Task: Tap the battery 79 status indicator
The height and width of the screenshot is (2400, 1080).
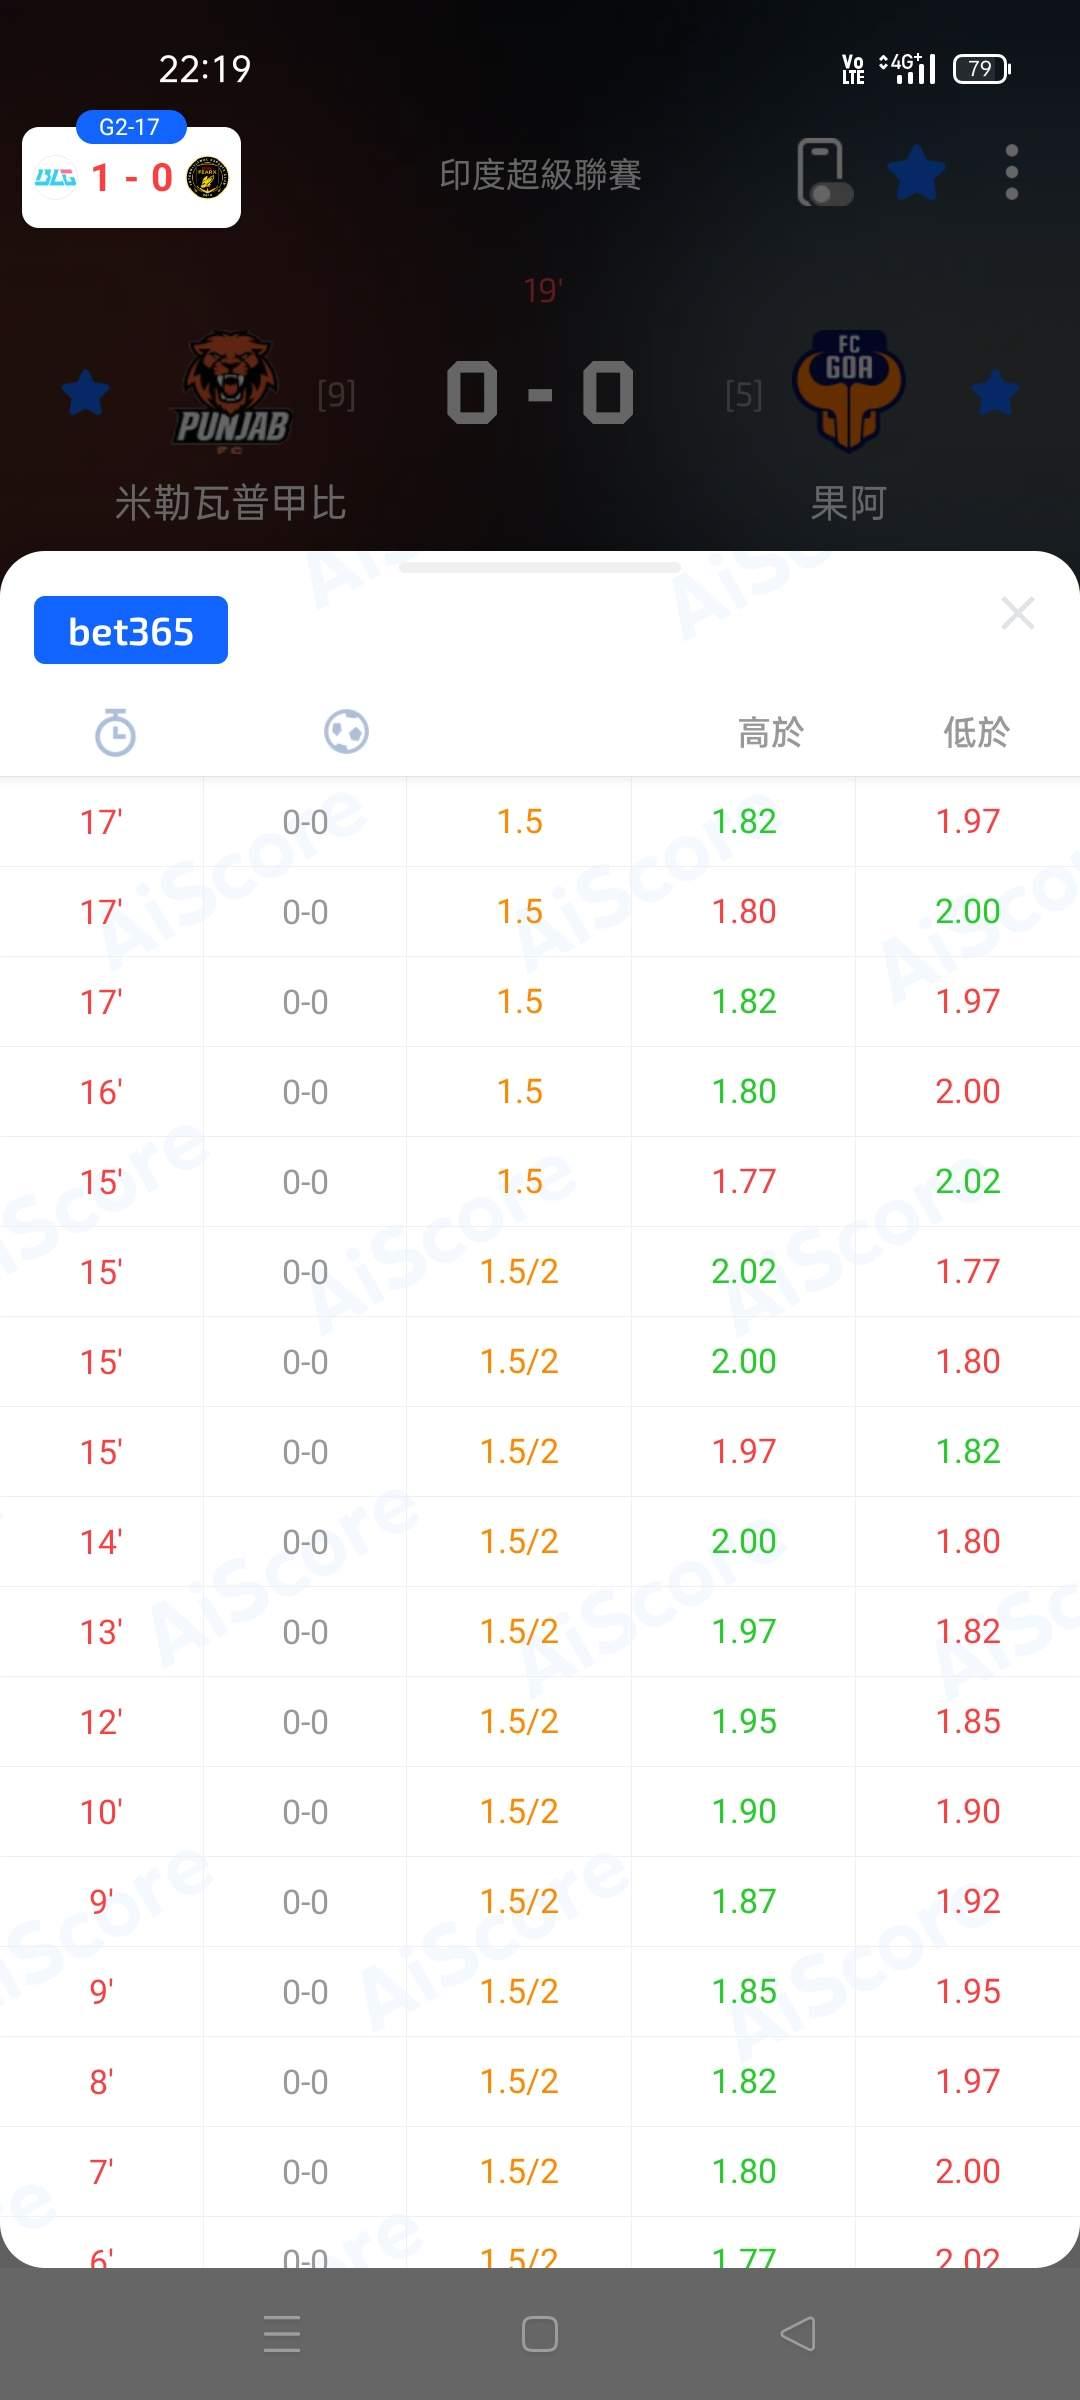Action: tap(982, 68)
